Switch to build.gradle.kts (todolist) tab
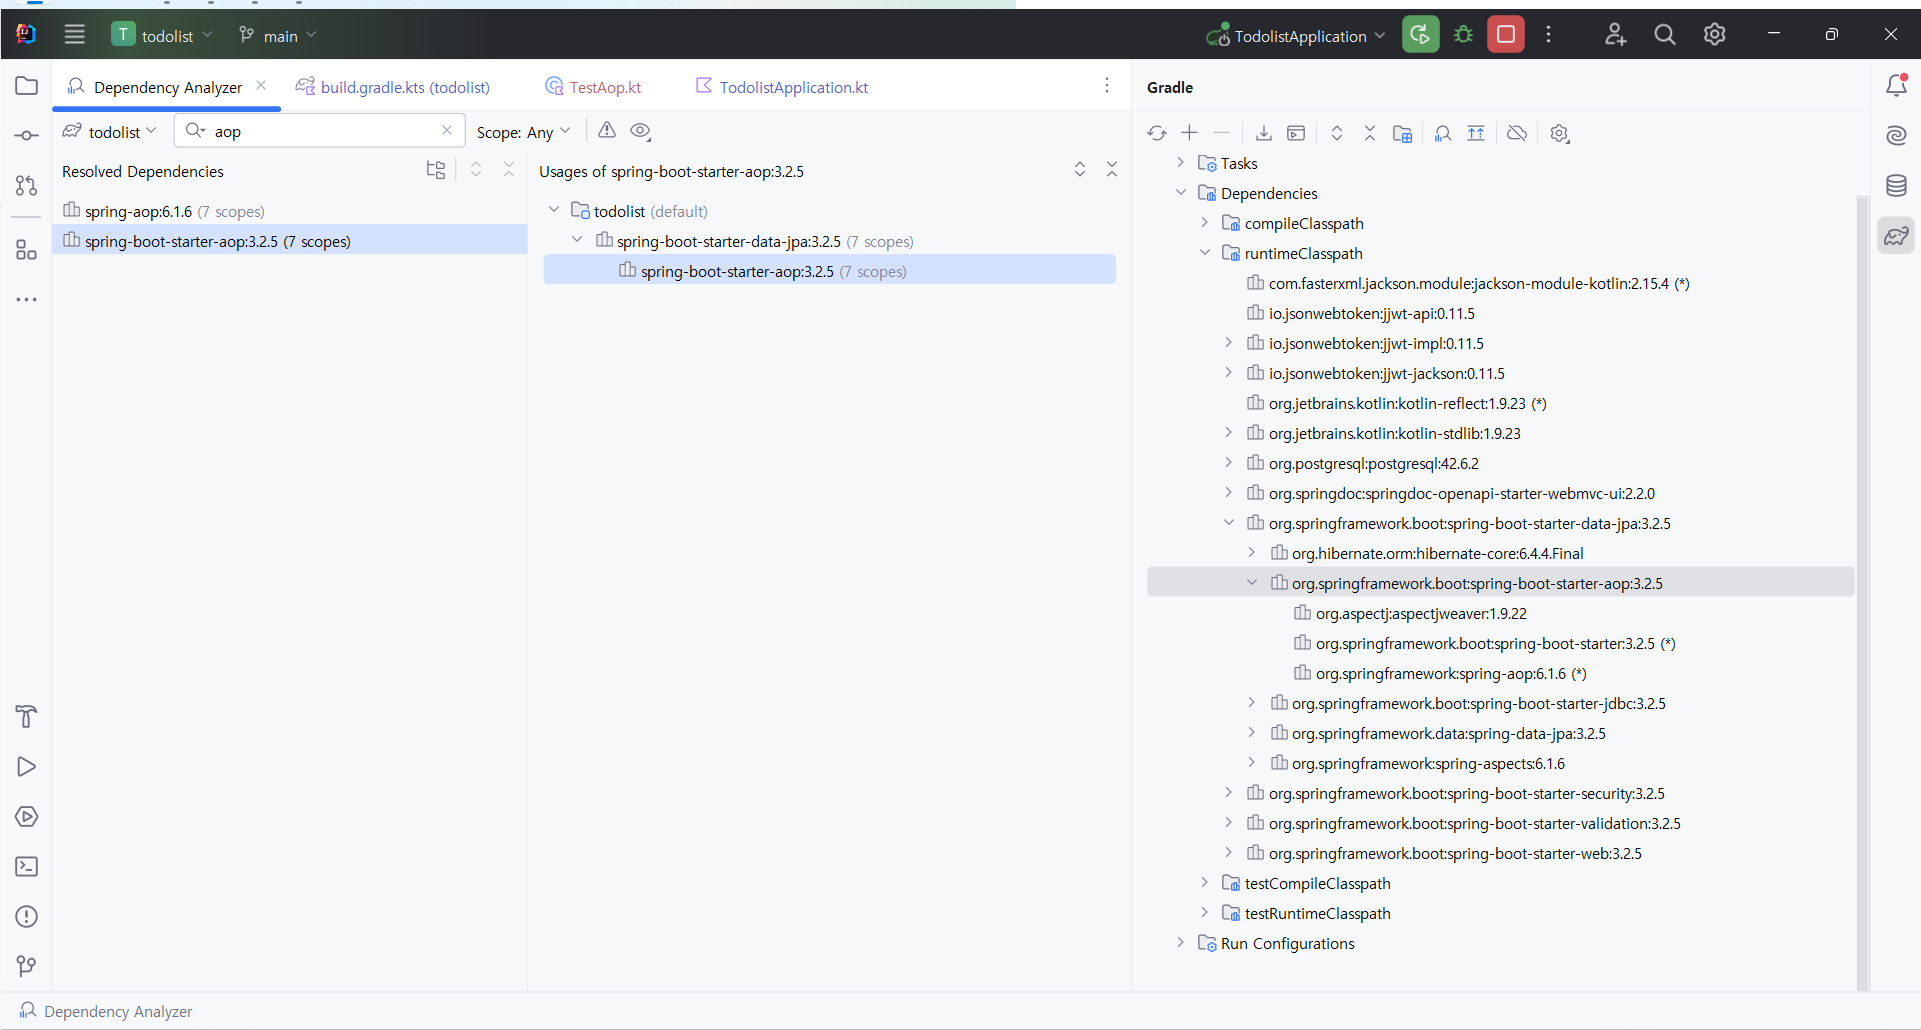The height and width of the screenshot is (1030, 1921). 393,87
